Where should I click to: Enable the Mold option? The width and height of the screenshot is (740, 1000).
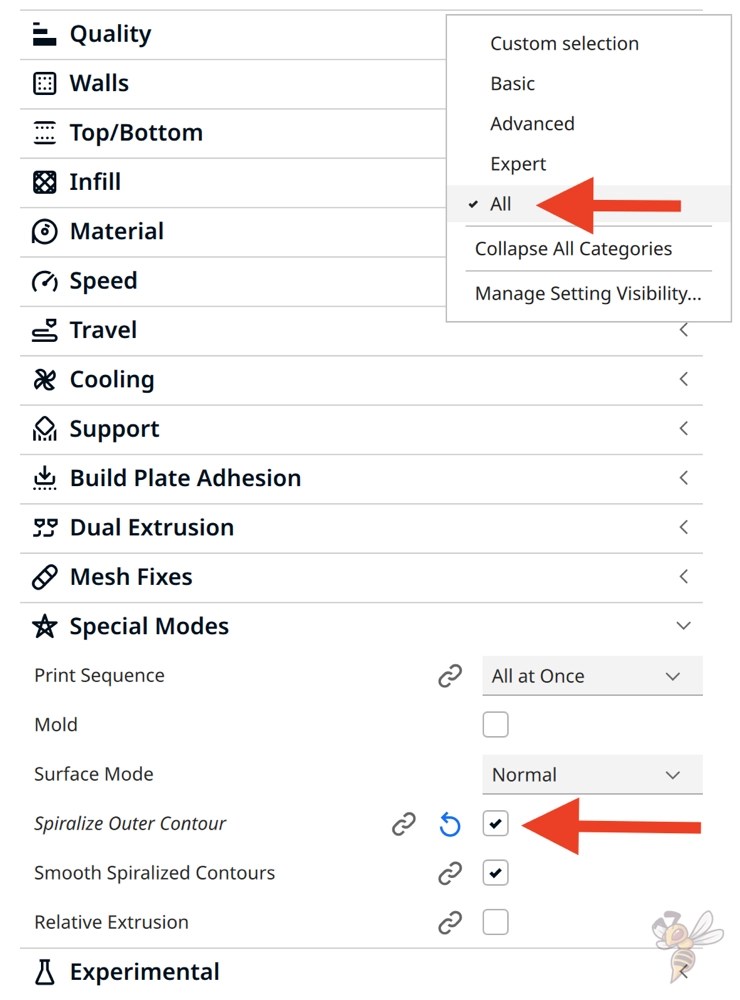click(495, 724)
